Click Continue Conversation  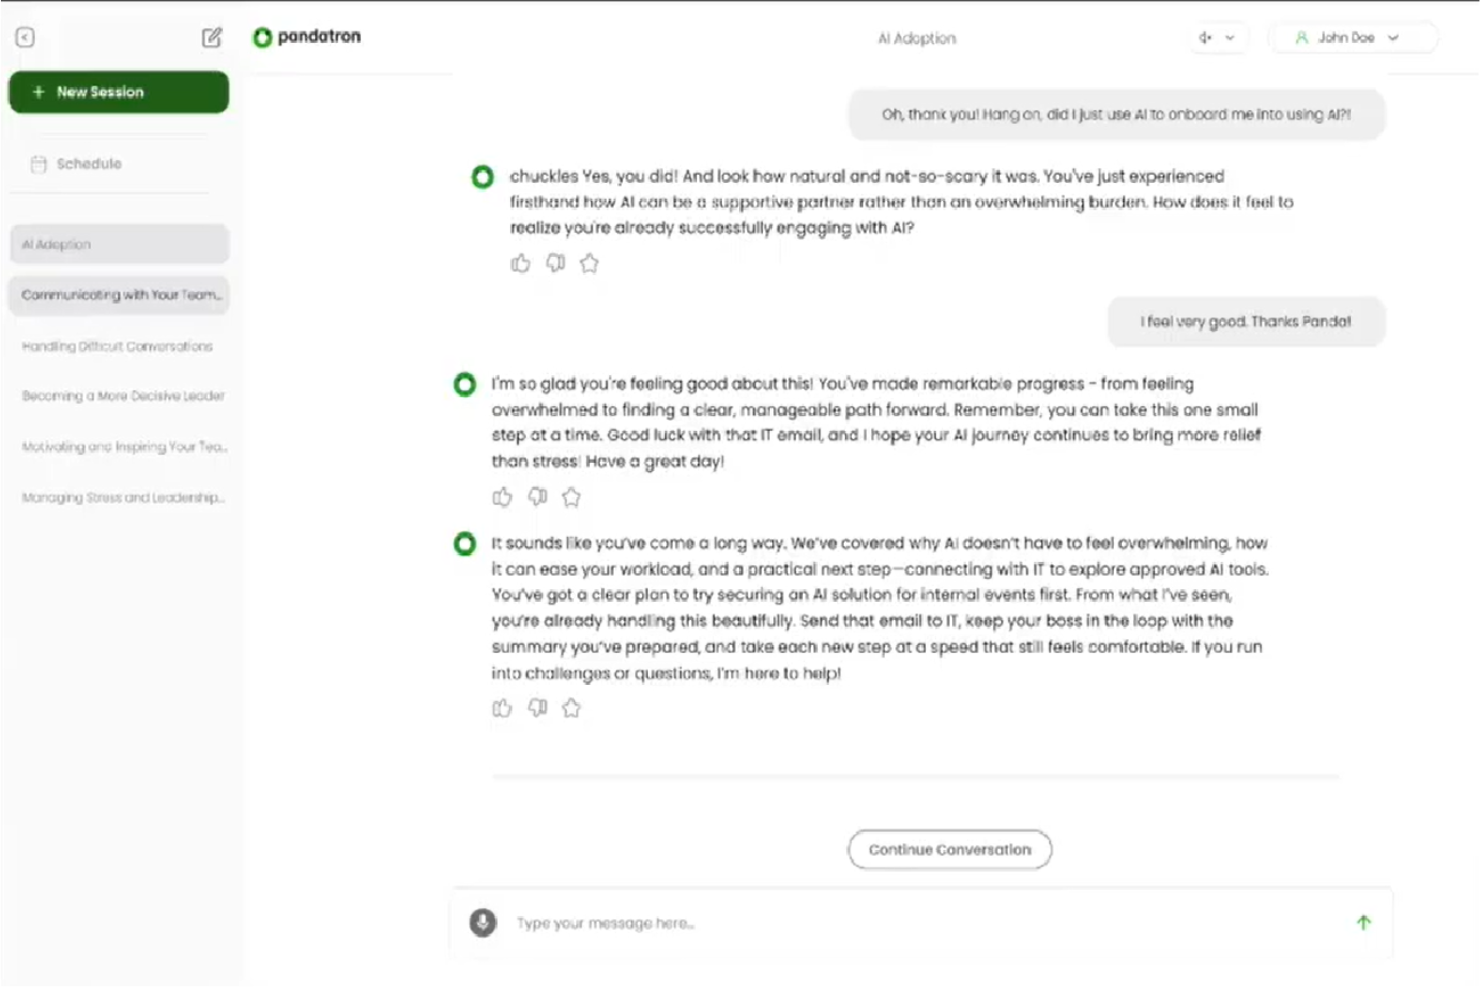(948, 849)
